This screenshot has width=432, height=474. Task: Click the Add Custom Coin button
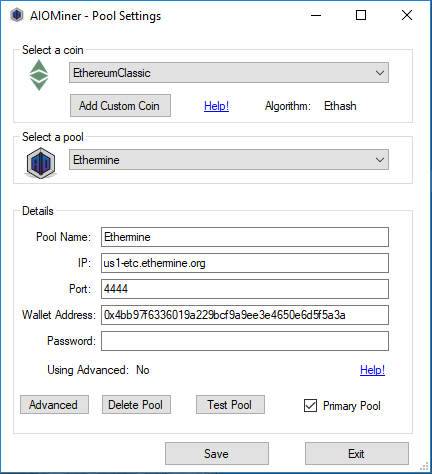tap(120, 106)
